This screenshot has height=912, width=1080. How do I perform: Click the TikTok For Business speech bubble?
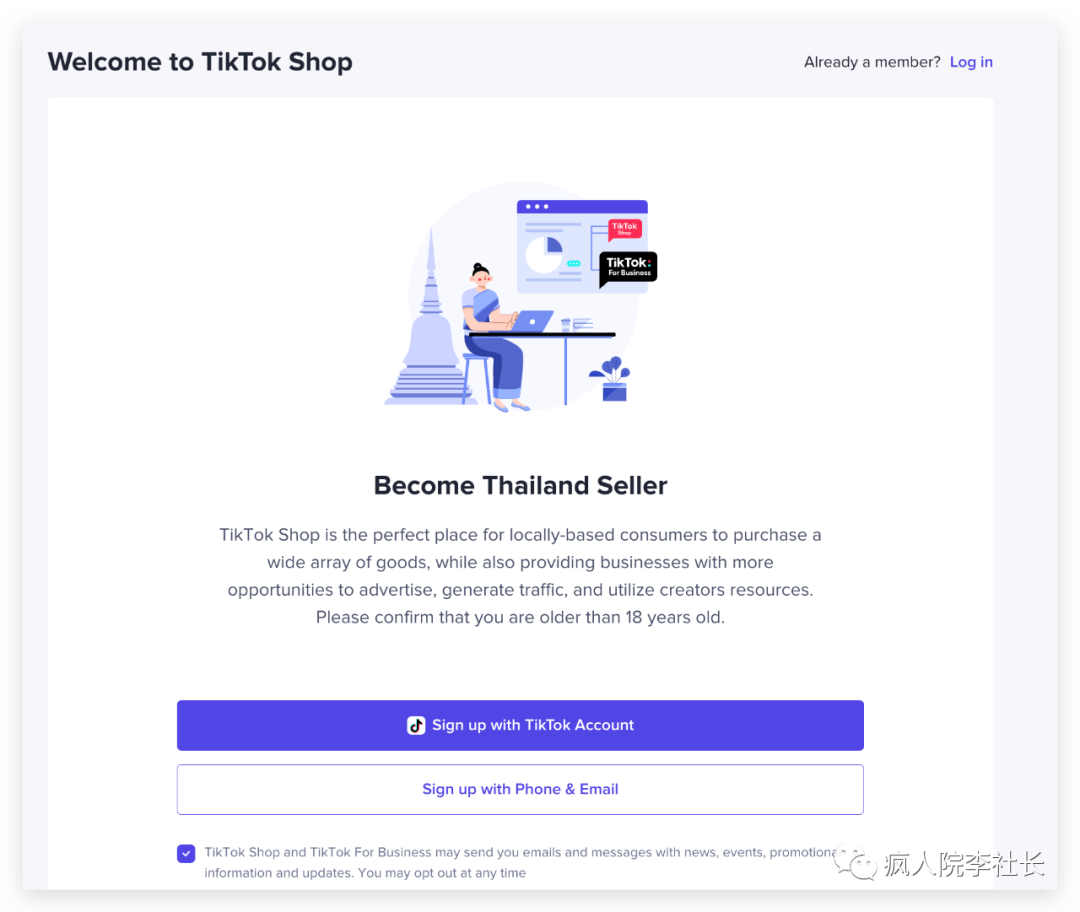click(627, 268)
